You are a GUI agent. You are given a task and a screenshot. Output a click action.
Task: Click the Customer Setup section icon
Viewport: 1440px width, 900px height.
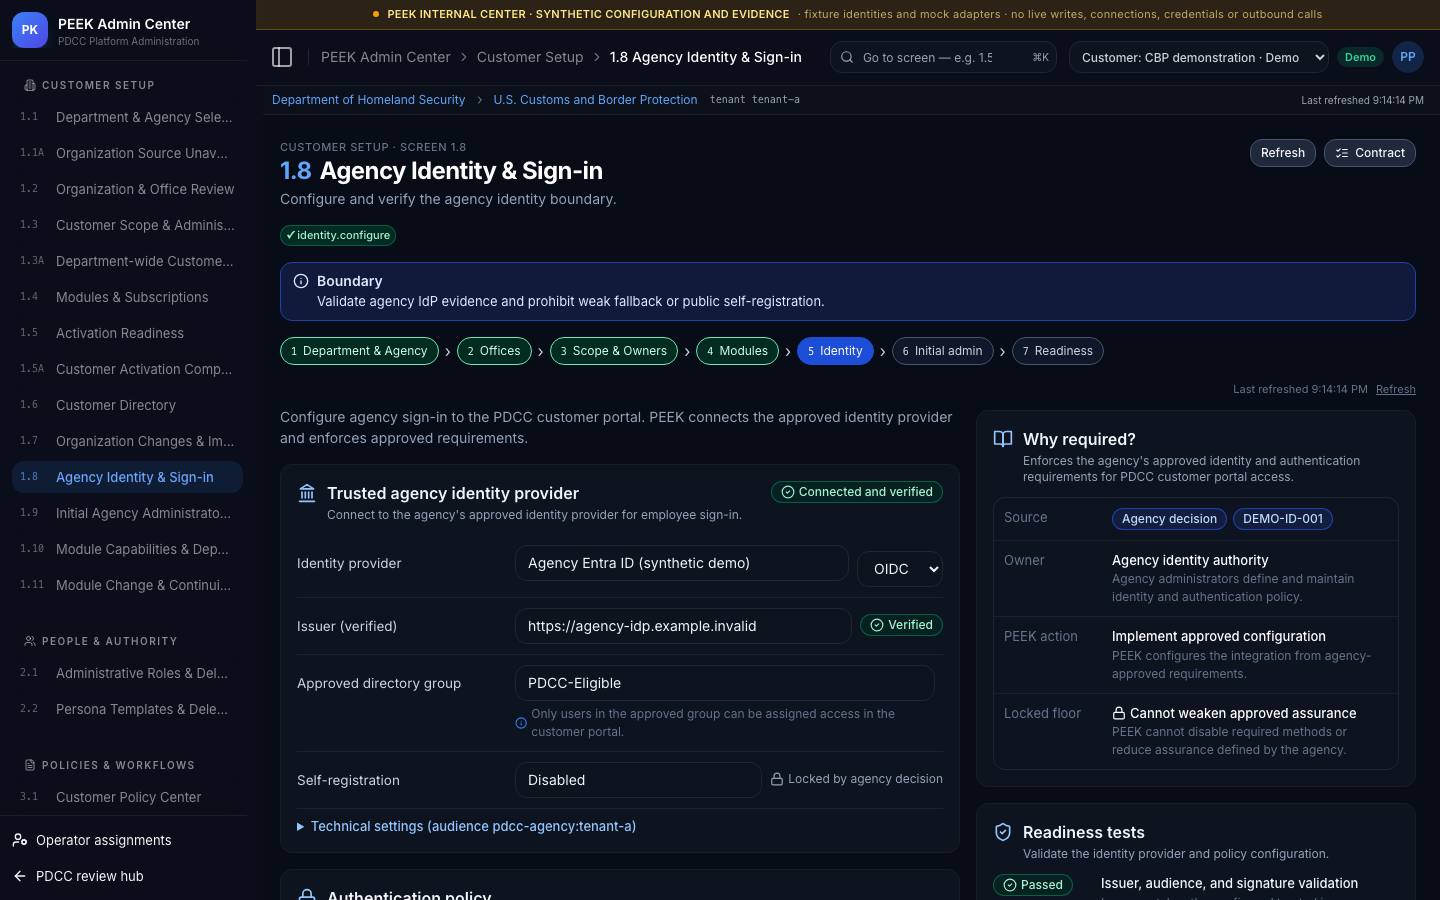pos(30,85)
